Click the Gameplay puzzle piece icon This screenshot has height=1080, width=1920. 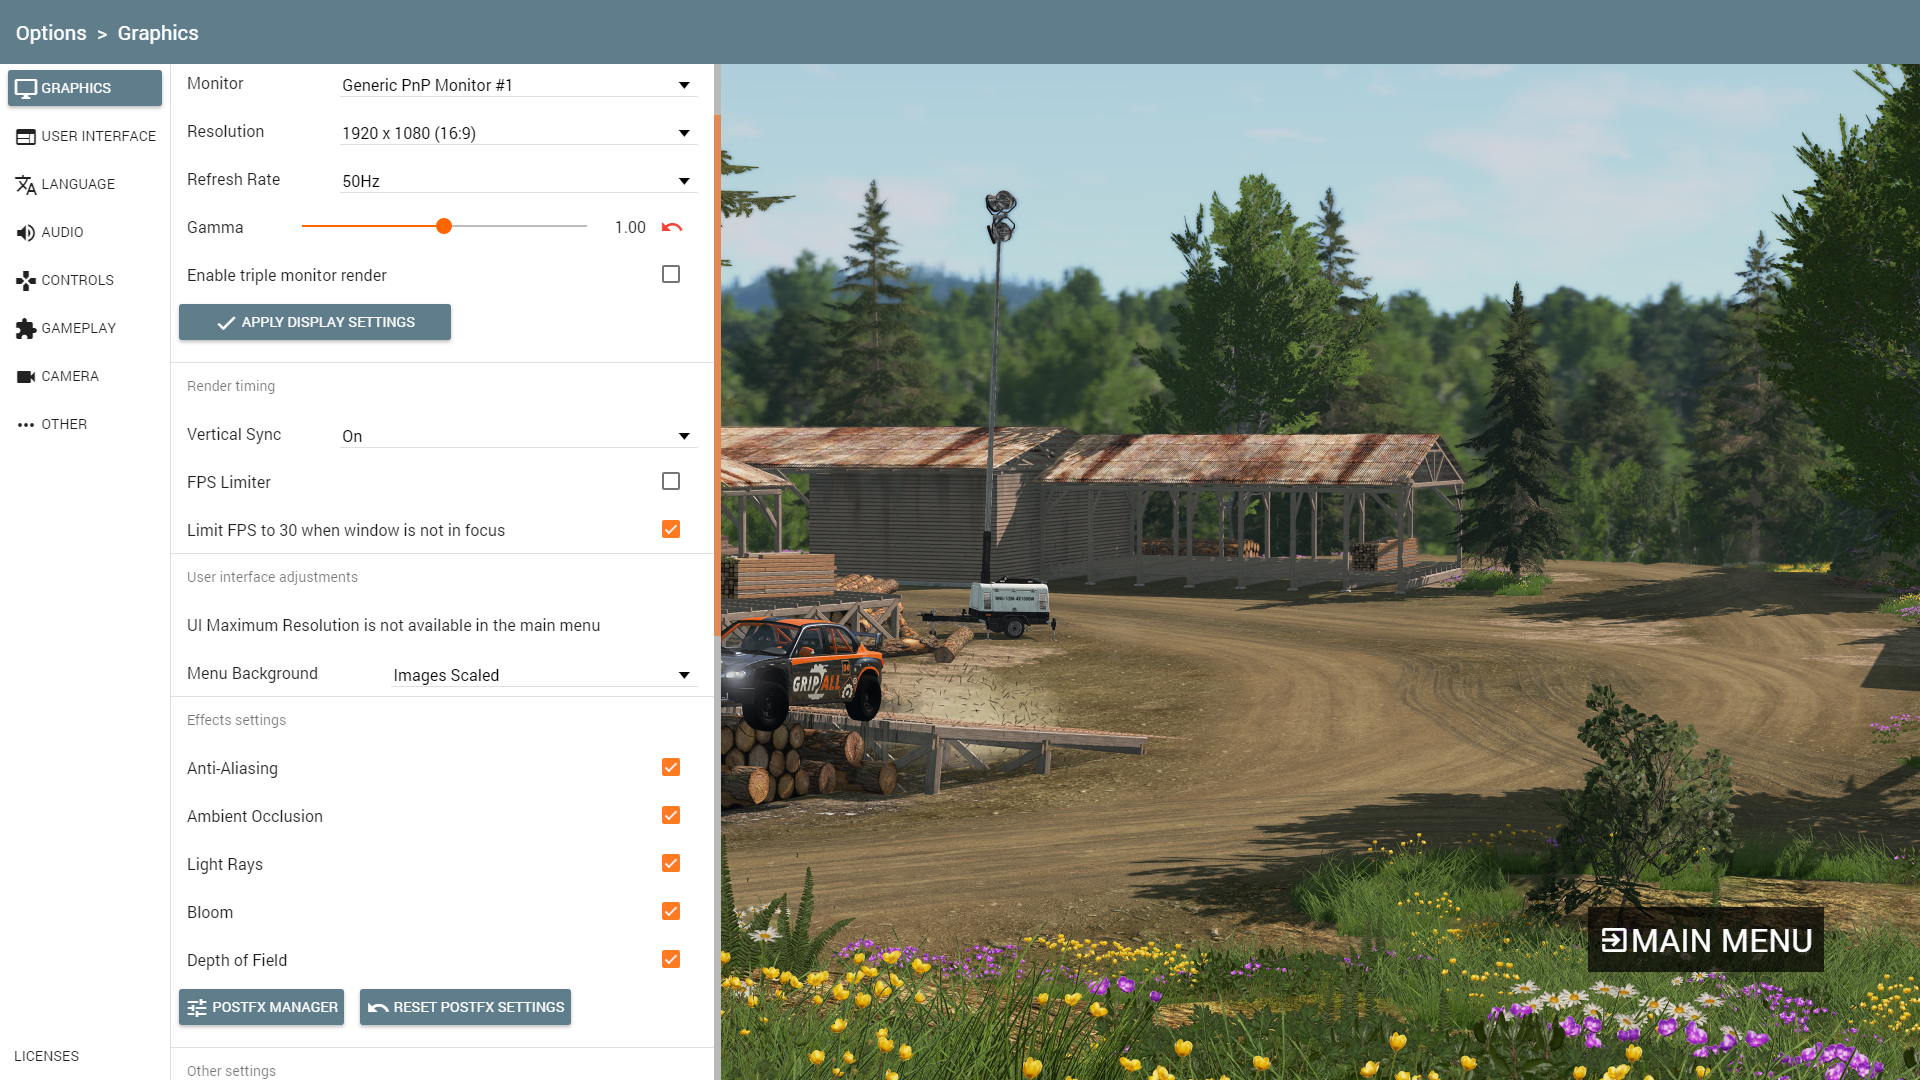[26, 328]
